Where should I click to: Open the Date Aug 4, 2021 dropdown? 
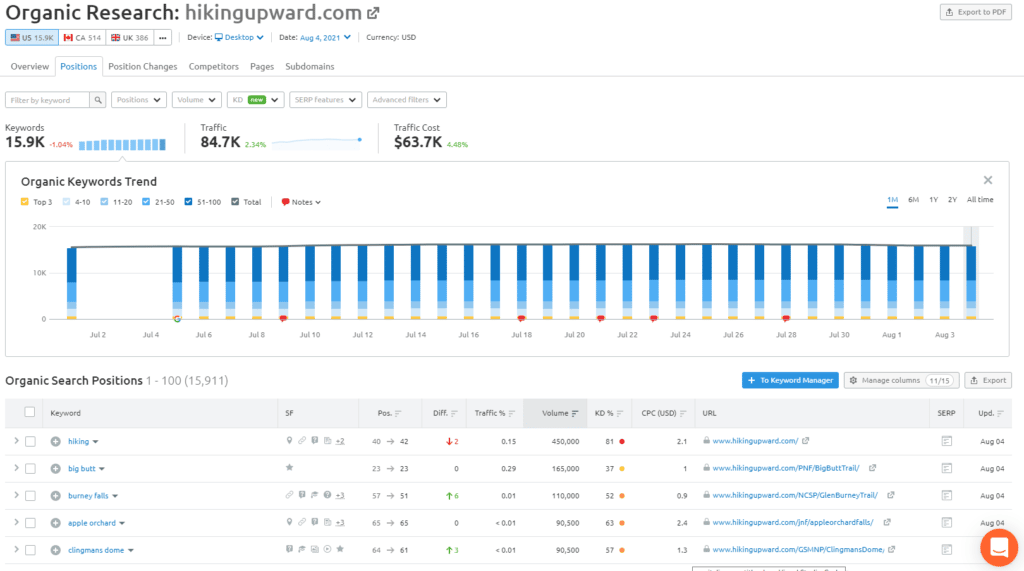click(x=325, y=37)
